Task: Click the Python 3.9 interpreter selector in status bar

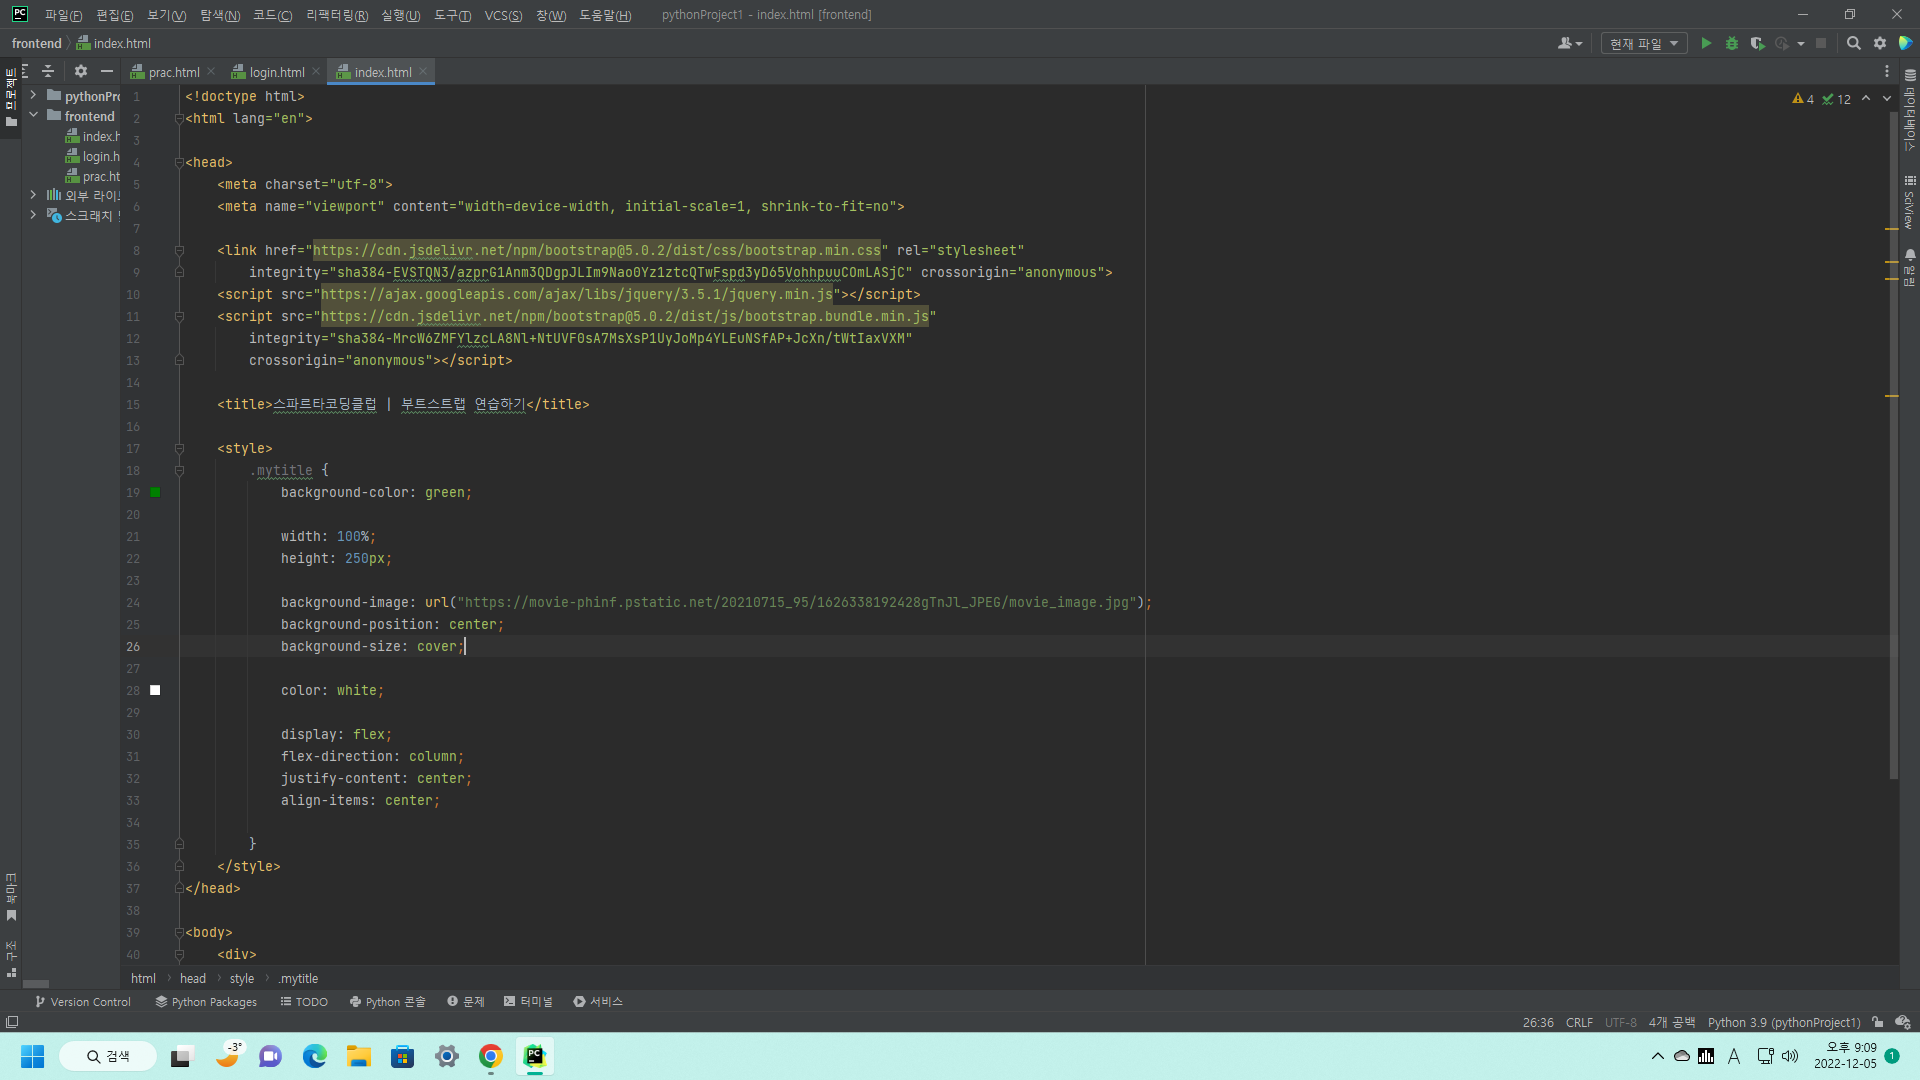Action: (1784, 1022)
